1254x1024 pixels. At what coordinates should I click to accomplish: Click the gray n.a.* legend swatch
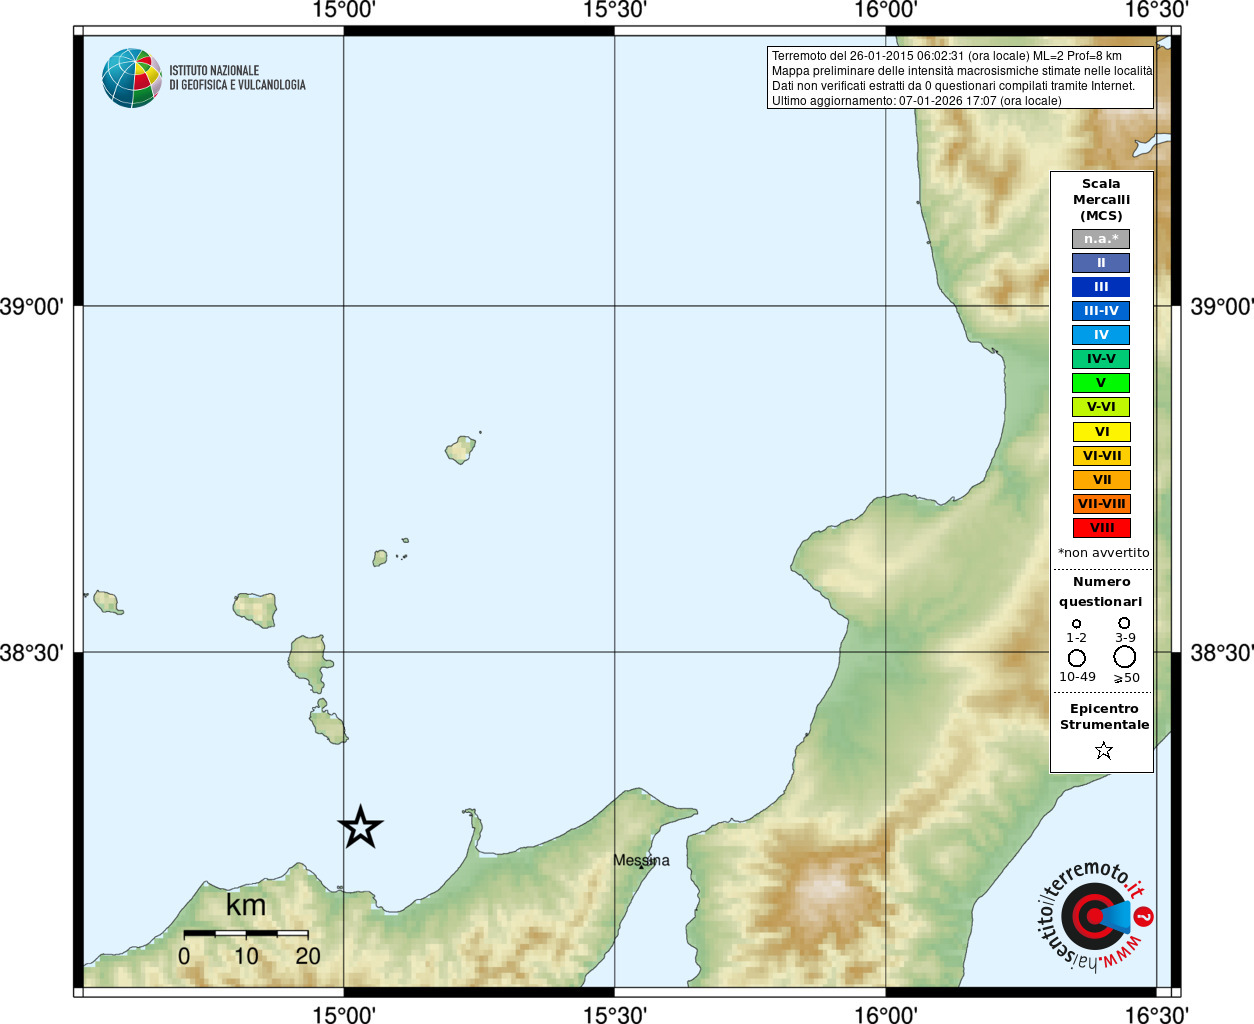coord(1101,239)
